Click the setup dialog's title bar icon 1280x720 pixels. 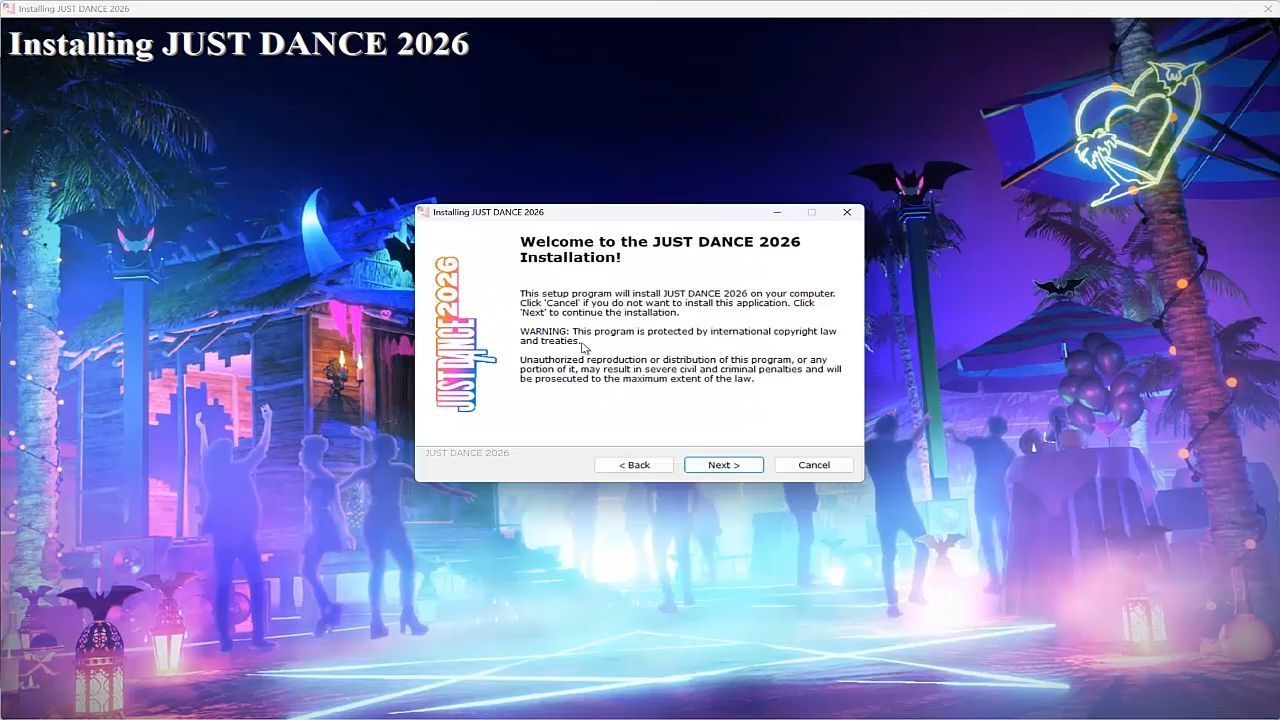pyautogui.click(x=424, y=212)
